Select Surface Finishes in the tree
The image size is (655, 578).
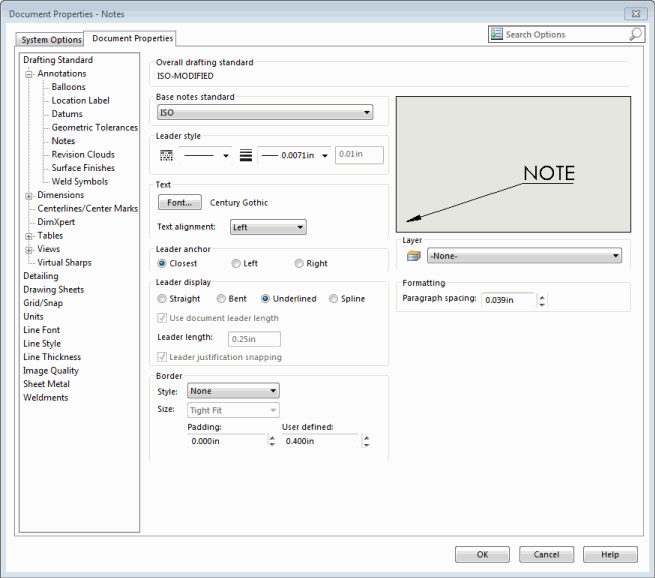coord(83,168)
